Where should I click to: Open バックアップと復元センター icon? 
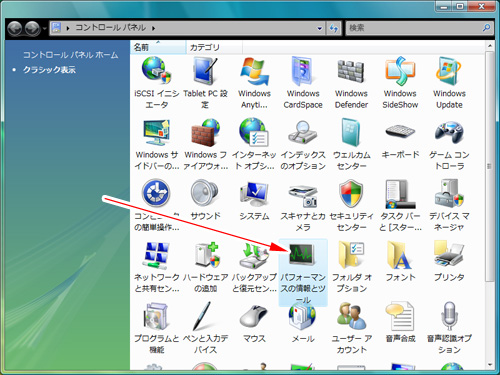point(254,255)
